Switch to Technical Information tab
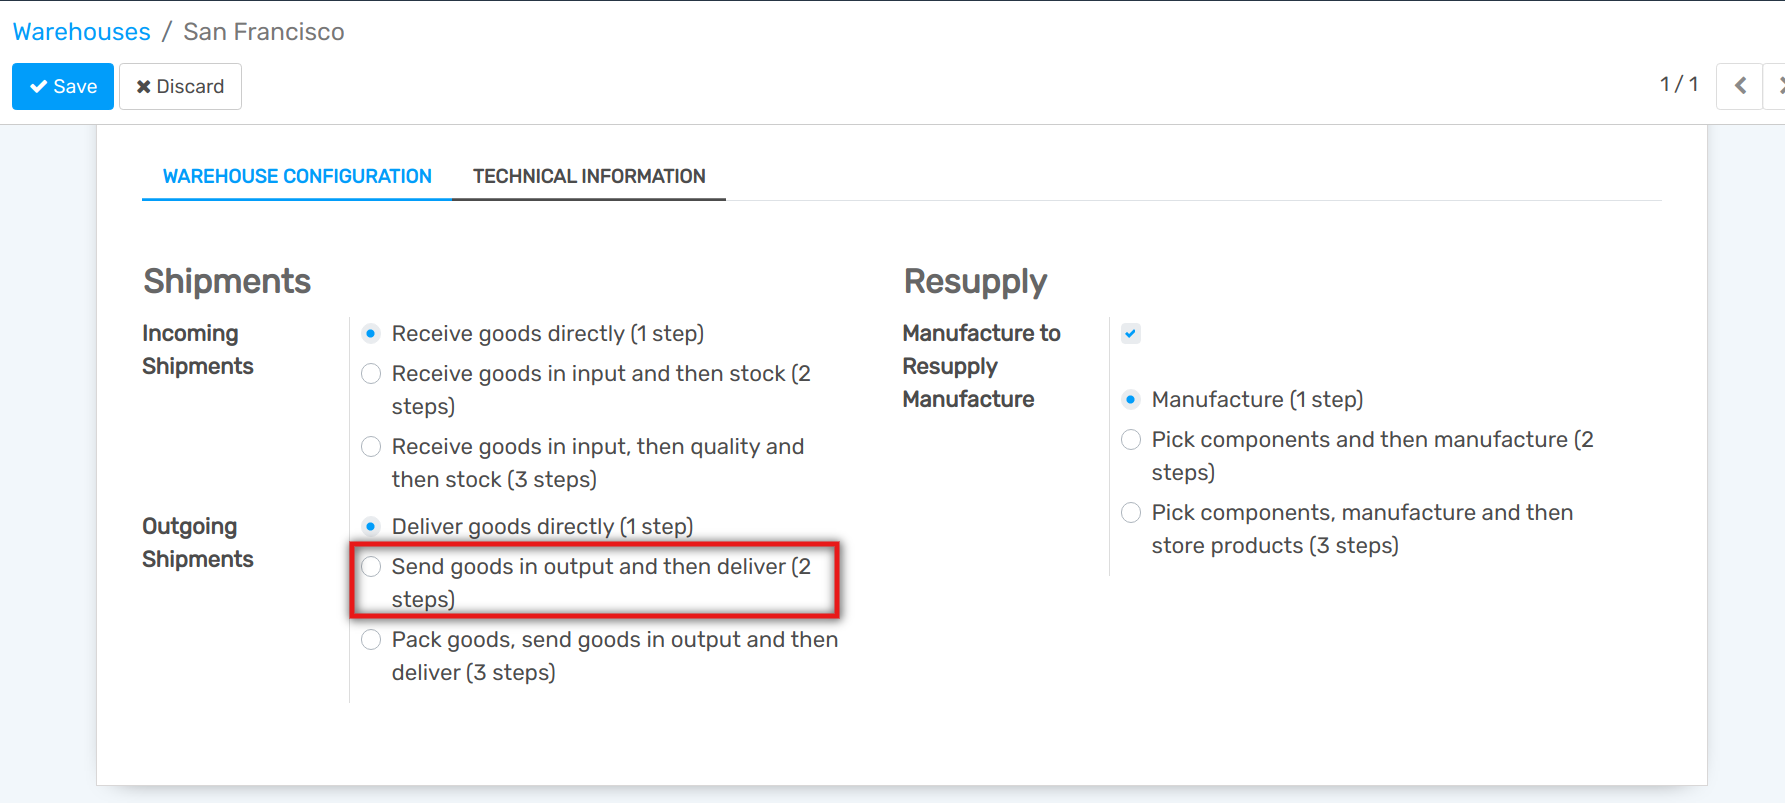The width and height of the screenshot is (1785, 803). [589, 177]
